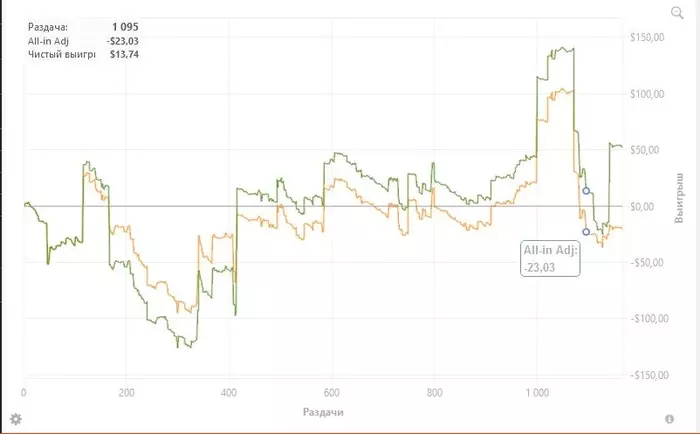Screen dimensions: 700x434
Task: Click the 'Выигрыш' y-axis title
Action: pyautogui.click(x=679, y=198)
